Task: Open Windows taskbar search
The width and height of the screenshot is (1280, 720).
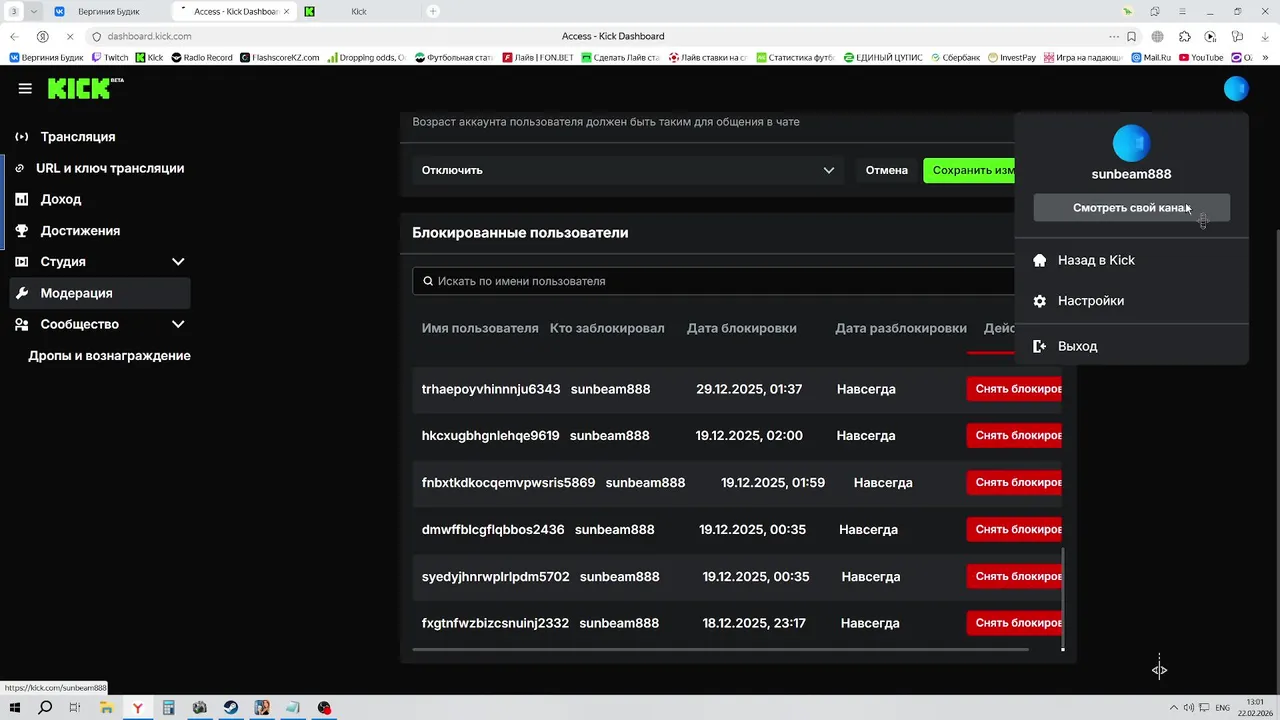Action: click(45, 708)
